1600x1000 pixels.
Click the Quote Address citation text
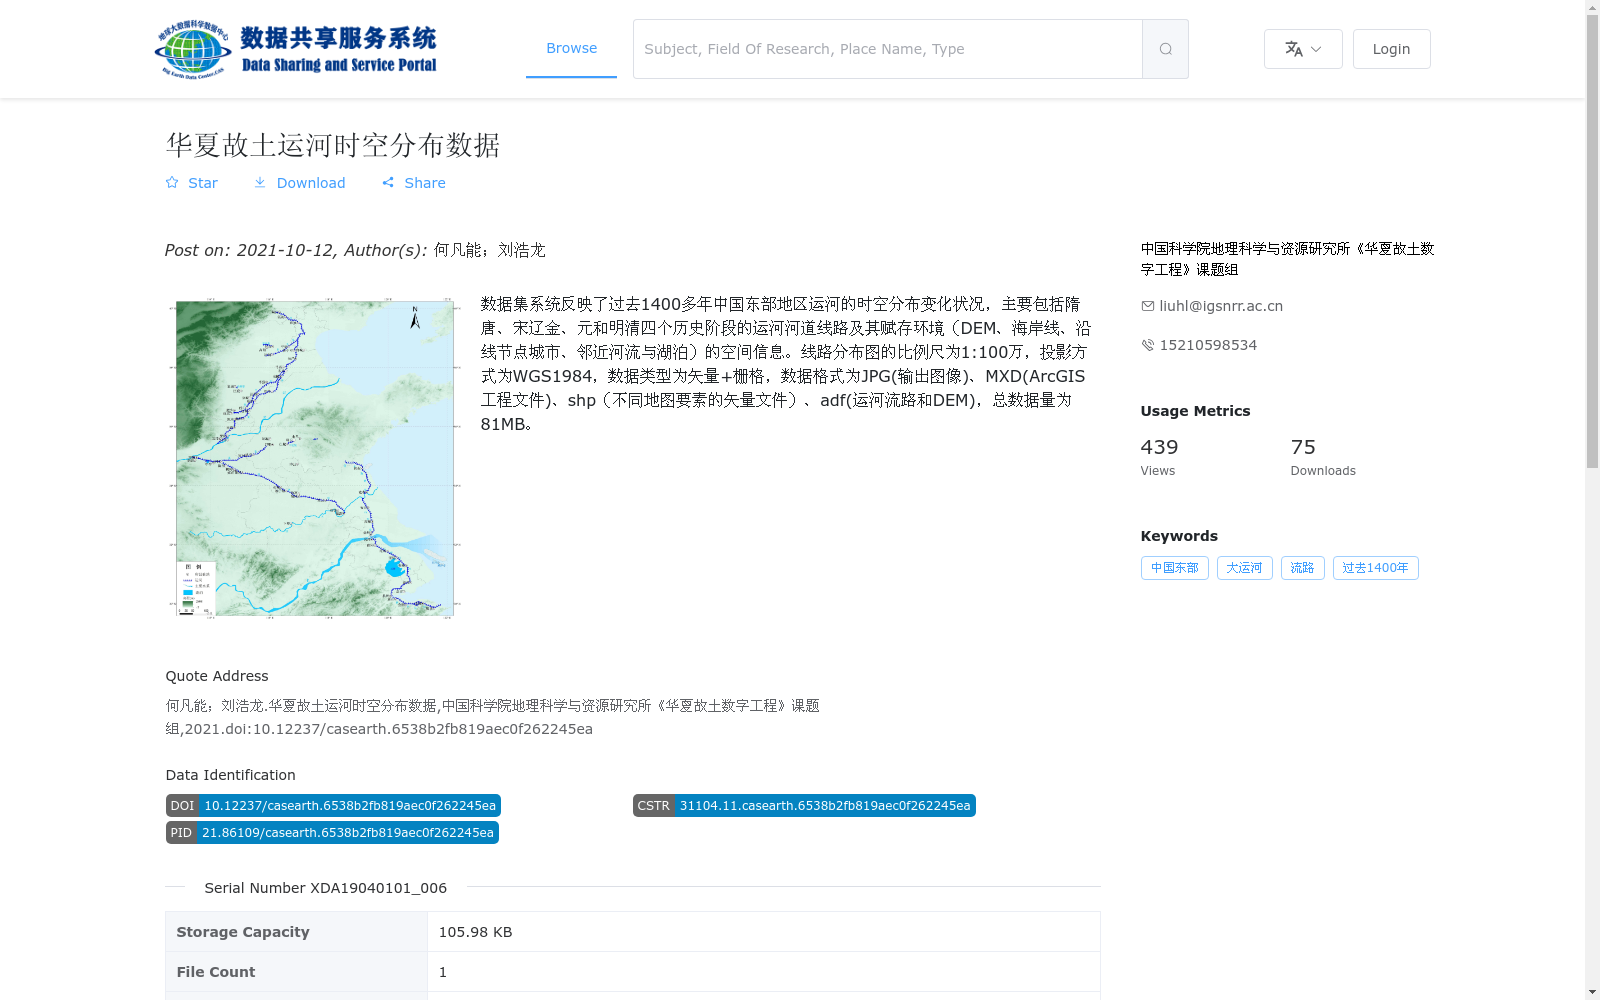point(493,717)
